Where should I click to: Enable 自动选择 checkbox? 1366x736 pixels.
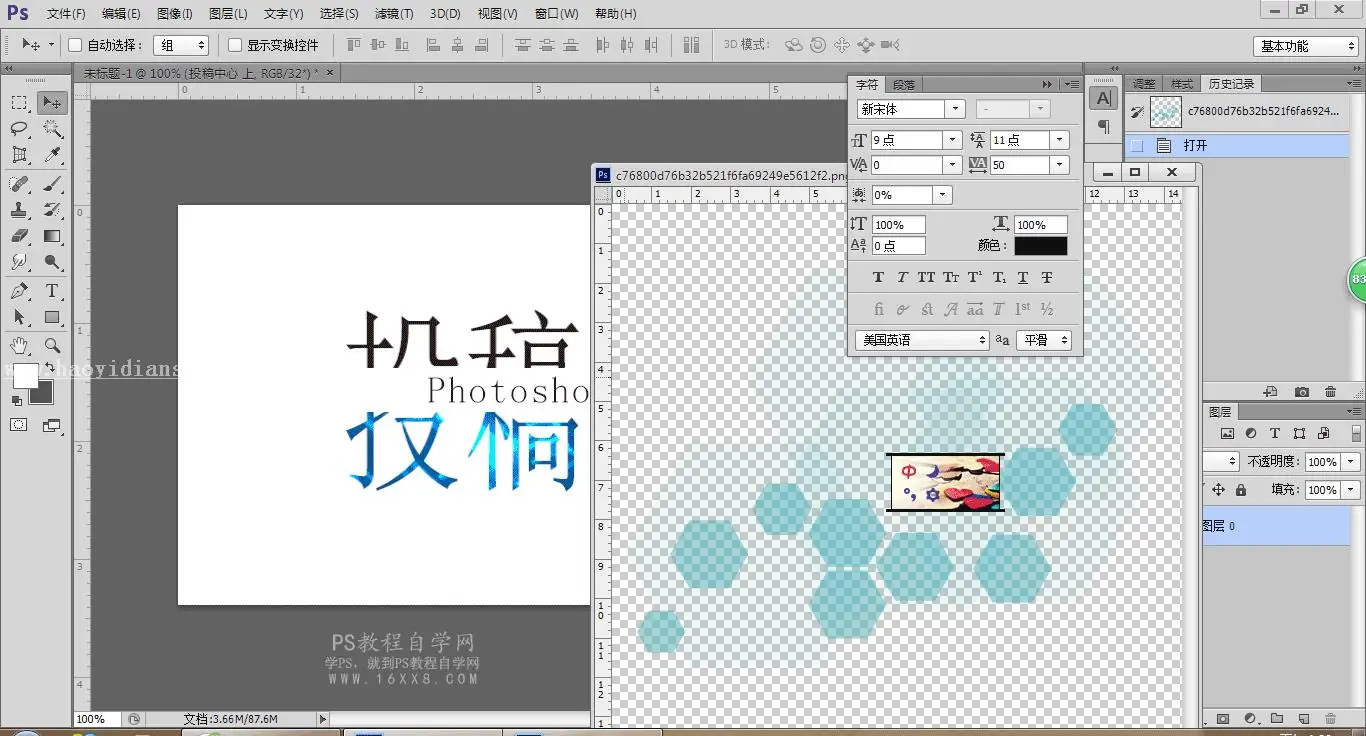75,45
